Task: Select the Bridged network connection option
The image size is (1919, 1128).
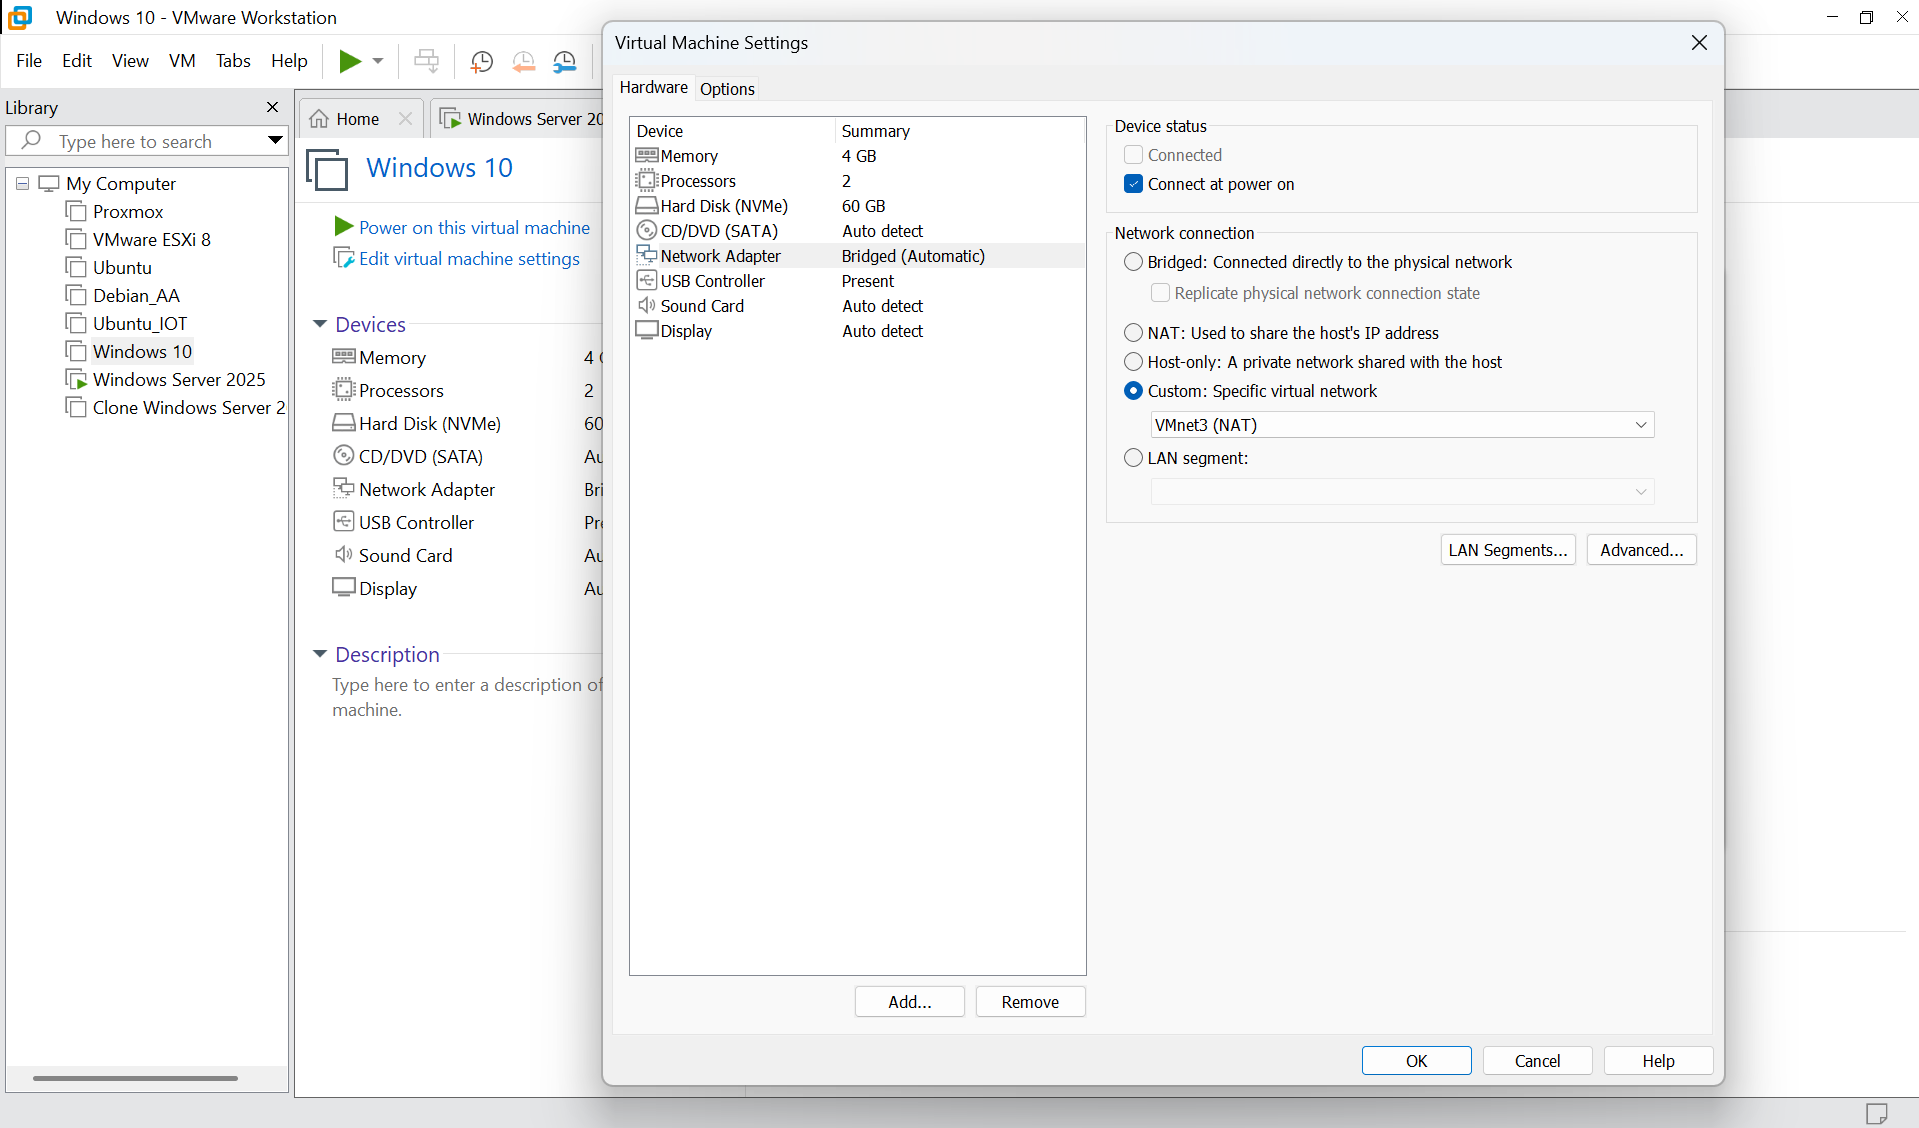Action: 1133,262
